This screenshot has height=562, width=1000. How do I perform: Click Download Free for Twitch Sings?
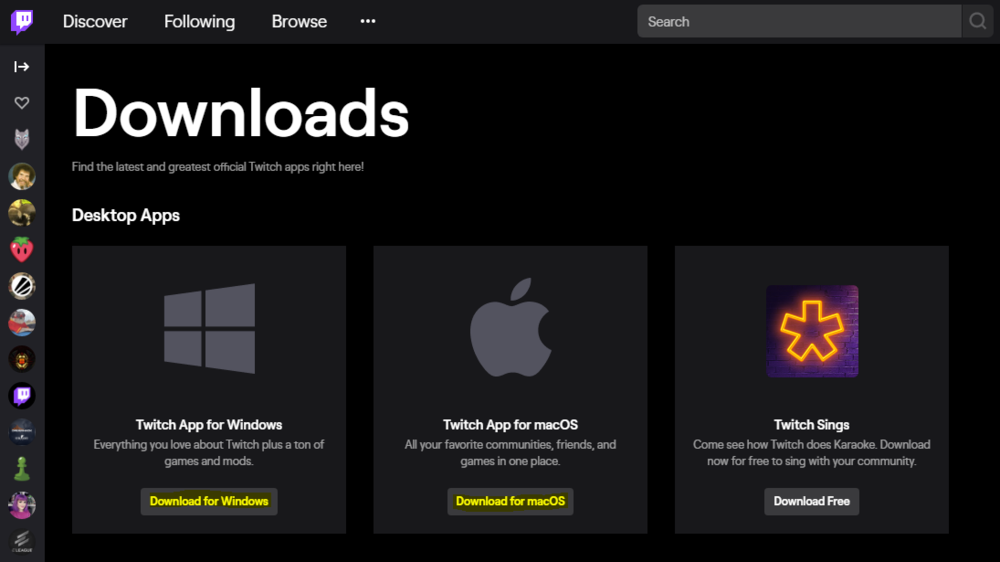[811, 501]
